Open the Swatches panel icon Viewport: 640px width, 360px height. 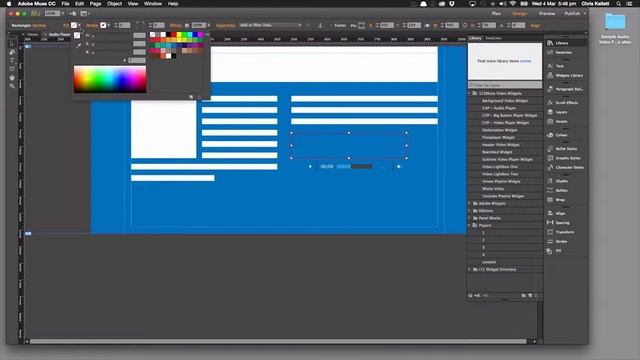pyautogui.click(x=550, y=52)
